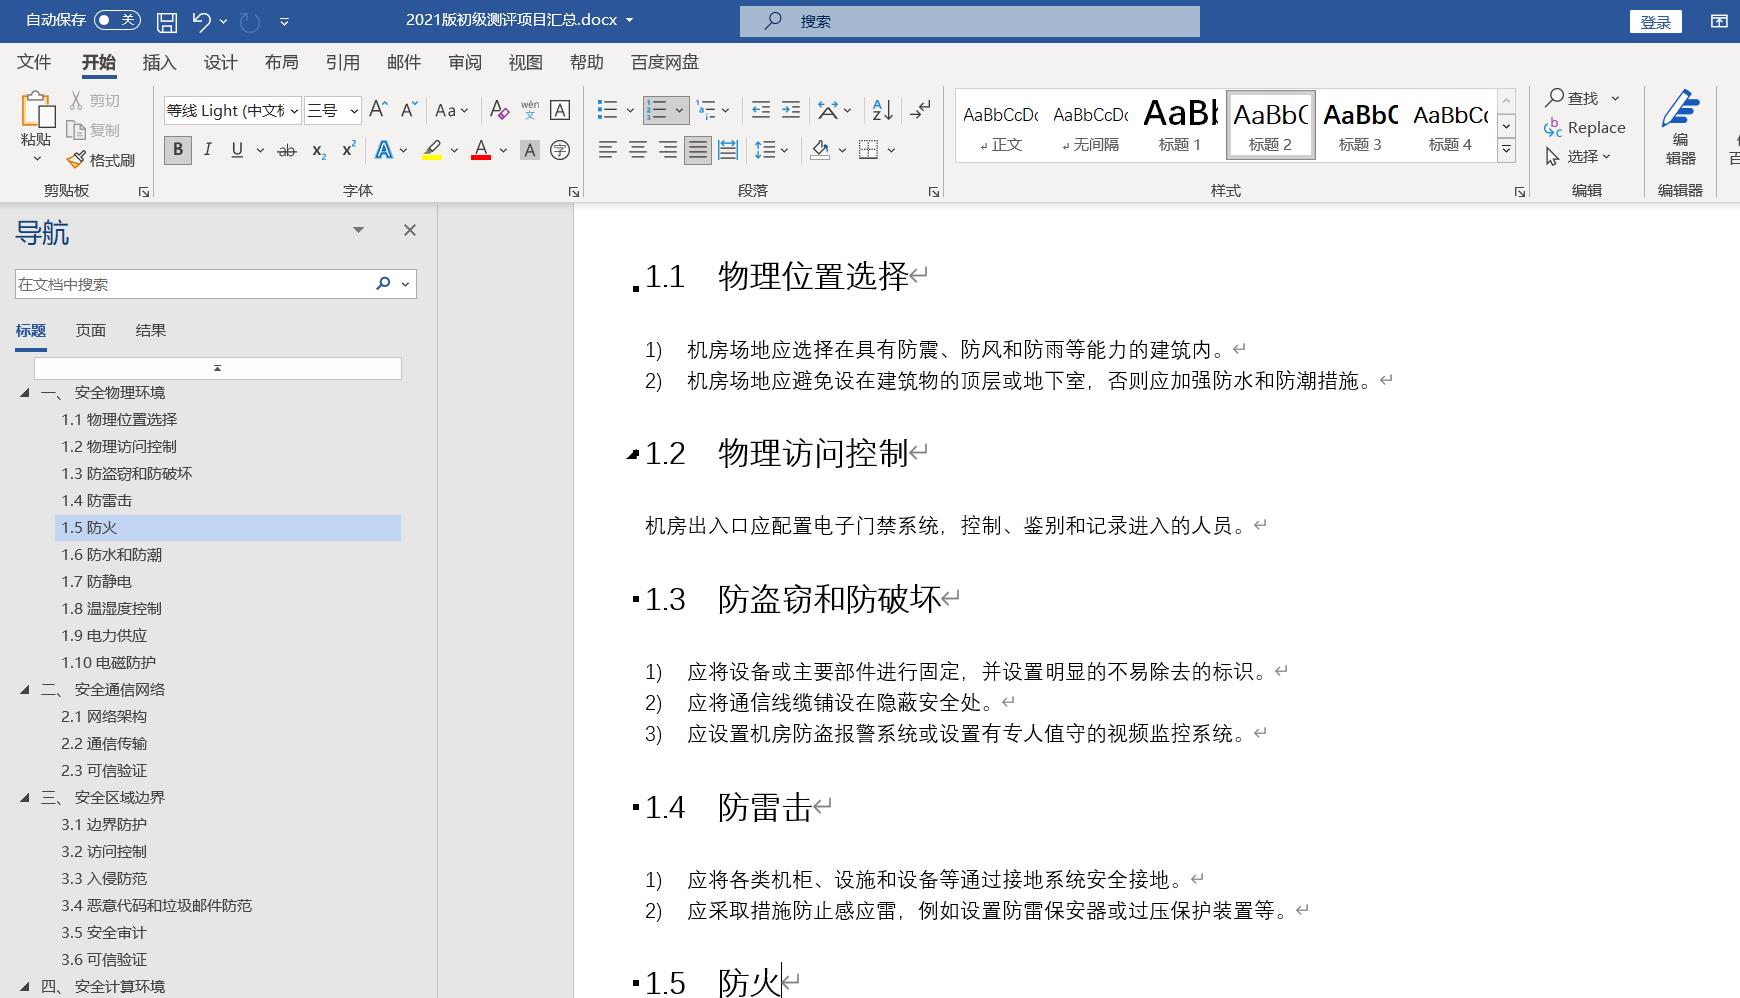Close the navigation pane
This screenshot has width=1740, height=998.
pyautogui.click(x=409, y=230)
